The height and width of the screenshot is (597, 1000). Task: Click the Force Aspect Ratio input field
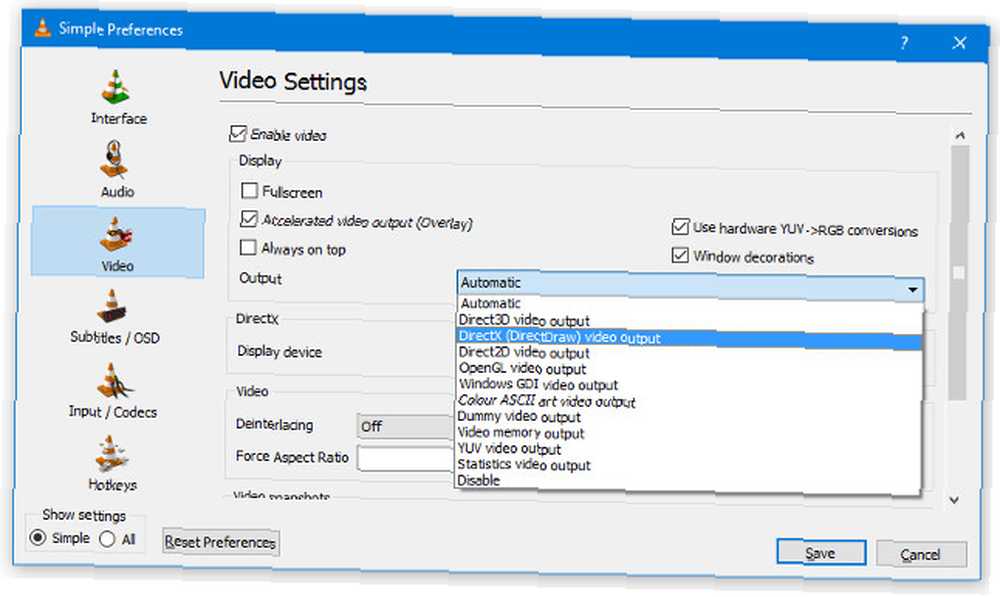pyautogui.click(x=406, y=458)
